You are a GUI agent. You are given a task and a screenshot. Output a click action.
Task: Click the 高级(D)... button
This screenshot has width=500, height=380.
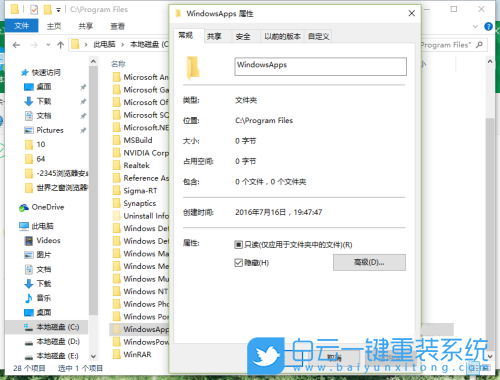pyautogui.click(x=369, y=263)
